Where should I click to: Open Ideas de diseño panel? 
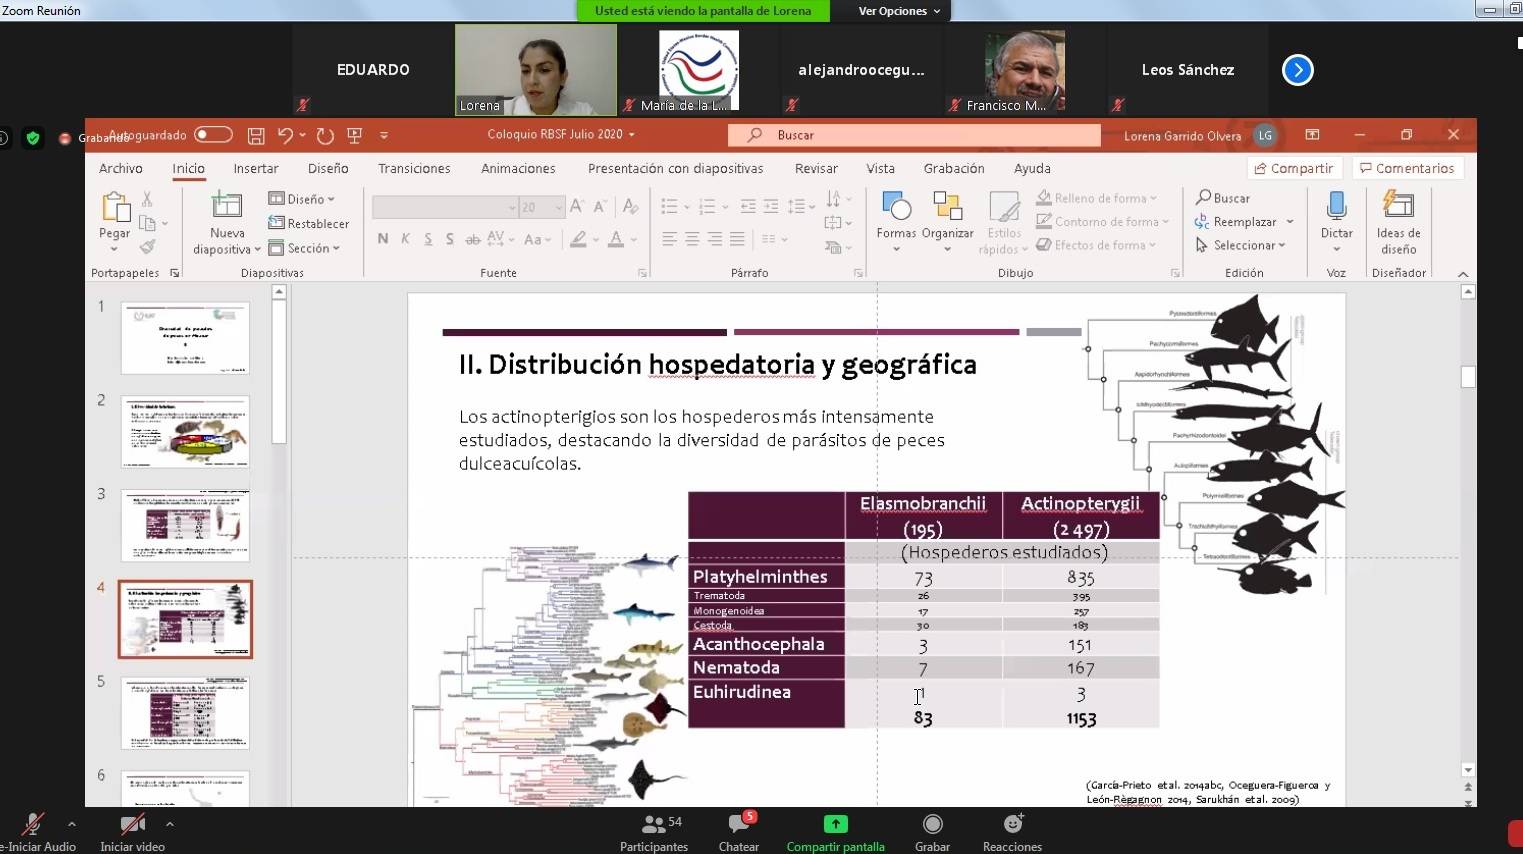(x=1398, y=206)
